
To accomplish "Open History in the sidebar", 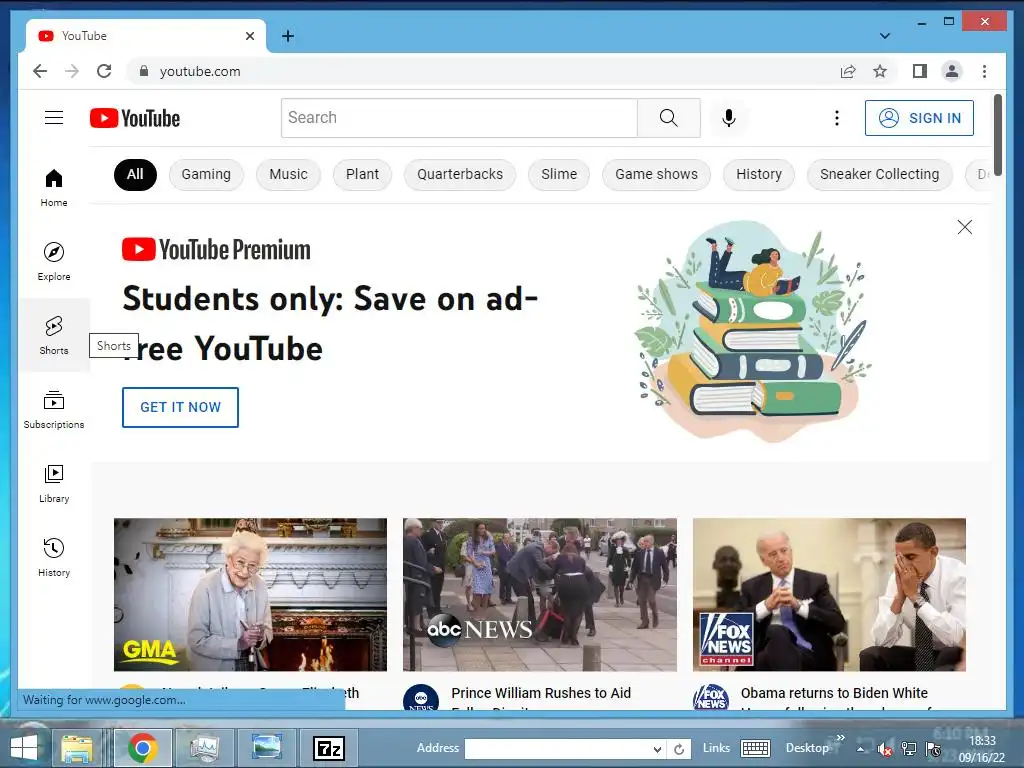I will tap(54, 557).
